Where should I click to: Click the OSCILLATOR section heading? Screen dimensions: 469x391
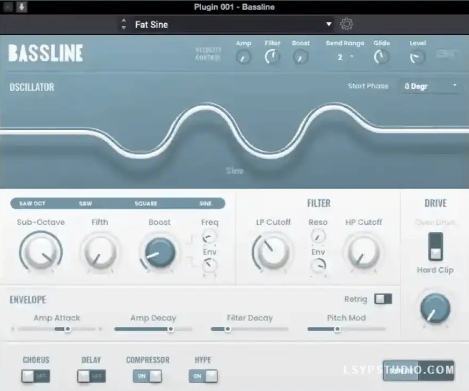point(32,87)
